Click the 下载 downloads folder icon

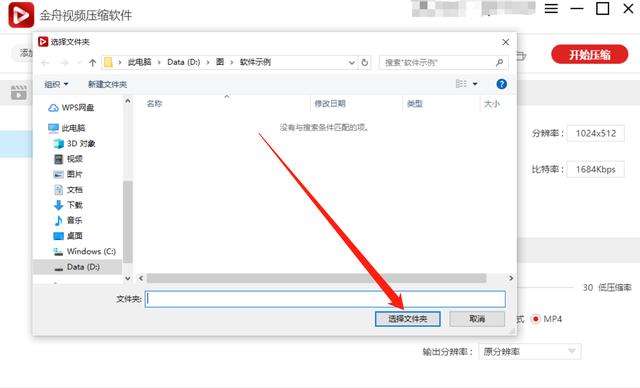click(58, 205)
